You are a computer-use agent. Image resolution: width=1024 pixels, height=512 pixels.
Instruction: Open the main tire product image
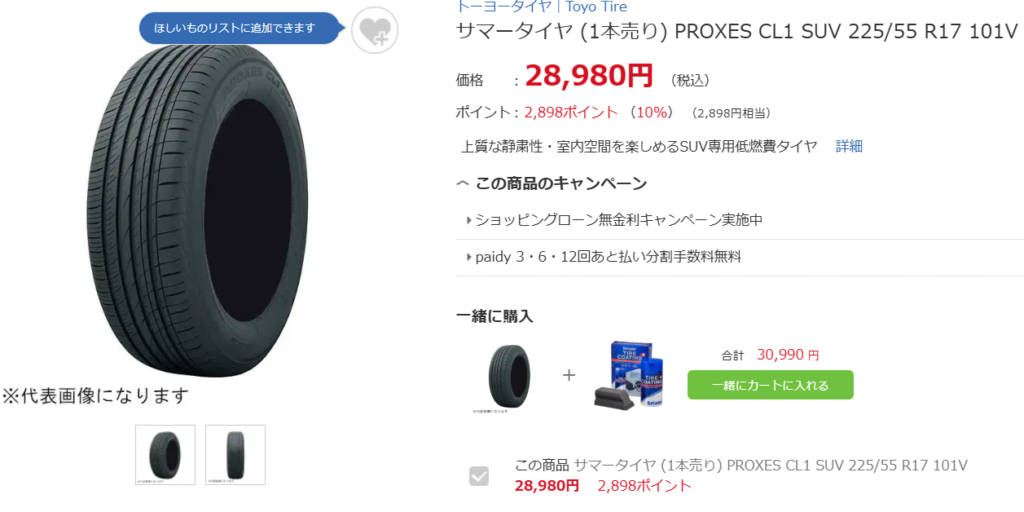coord(197,210)
